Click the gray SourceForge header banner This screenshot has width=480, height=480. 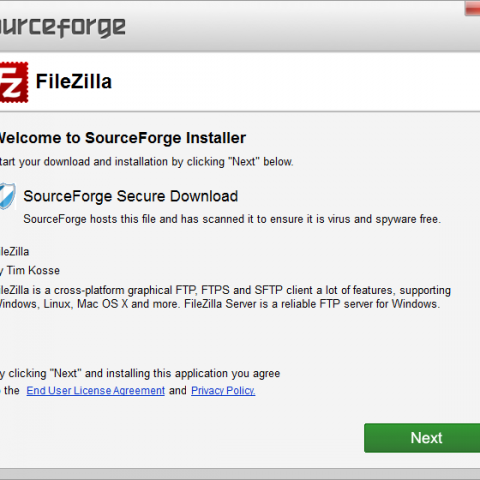coord(240,26)
